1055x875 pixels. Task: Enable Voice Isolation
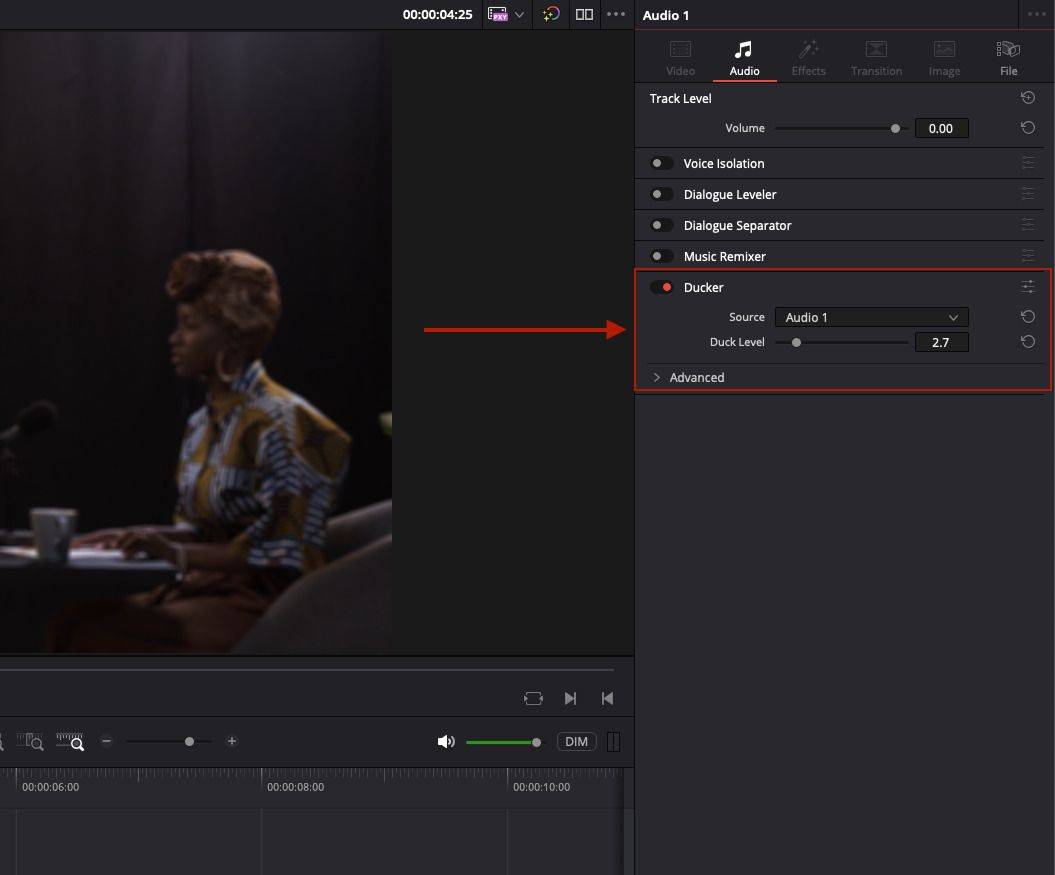tap(660, 163)
